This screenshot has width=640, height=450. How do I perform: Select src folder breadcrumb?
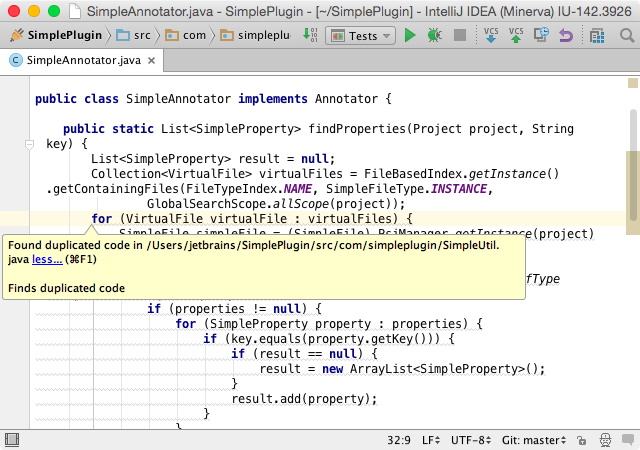pos(133,36)
